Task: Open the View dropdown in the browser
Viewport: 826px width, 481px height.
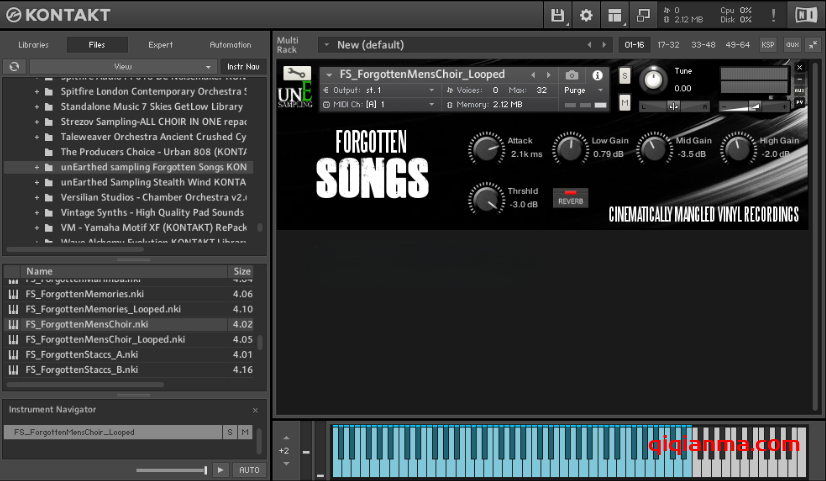Action: 122,67
